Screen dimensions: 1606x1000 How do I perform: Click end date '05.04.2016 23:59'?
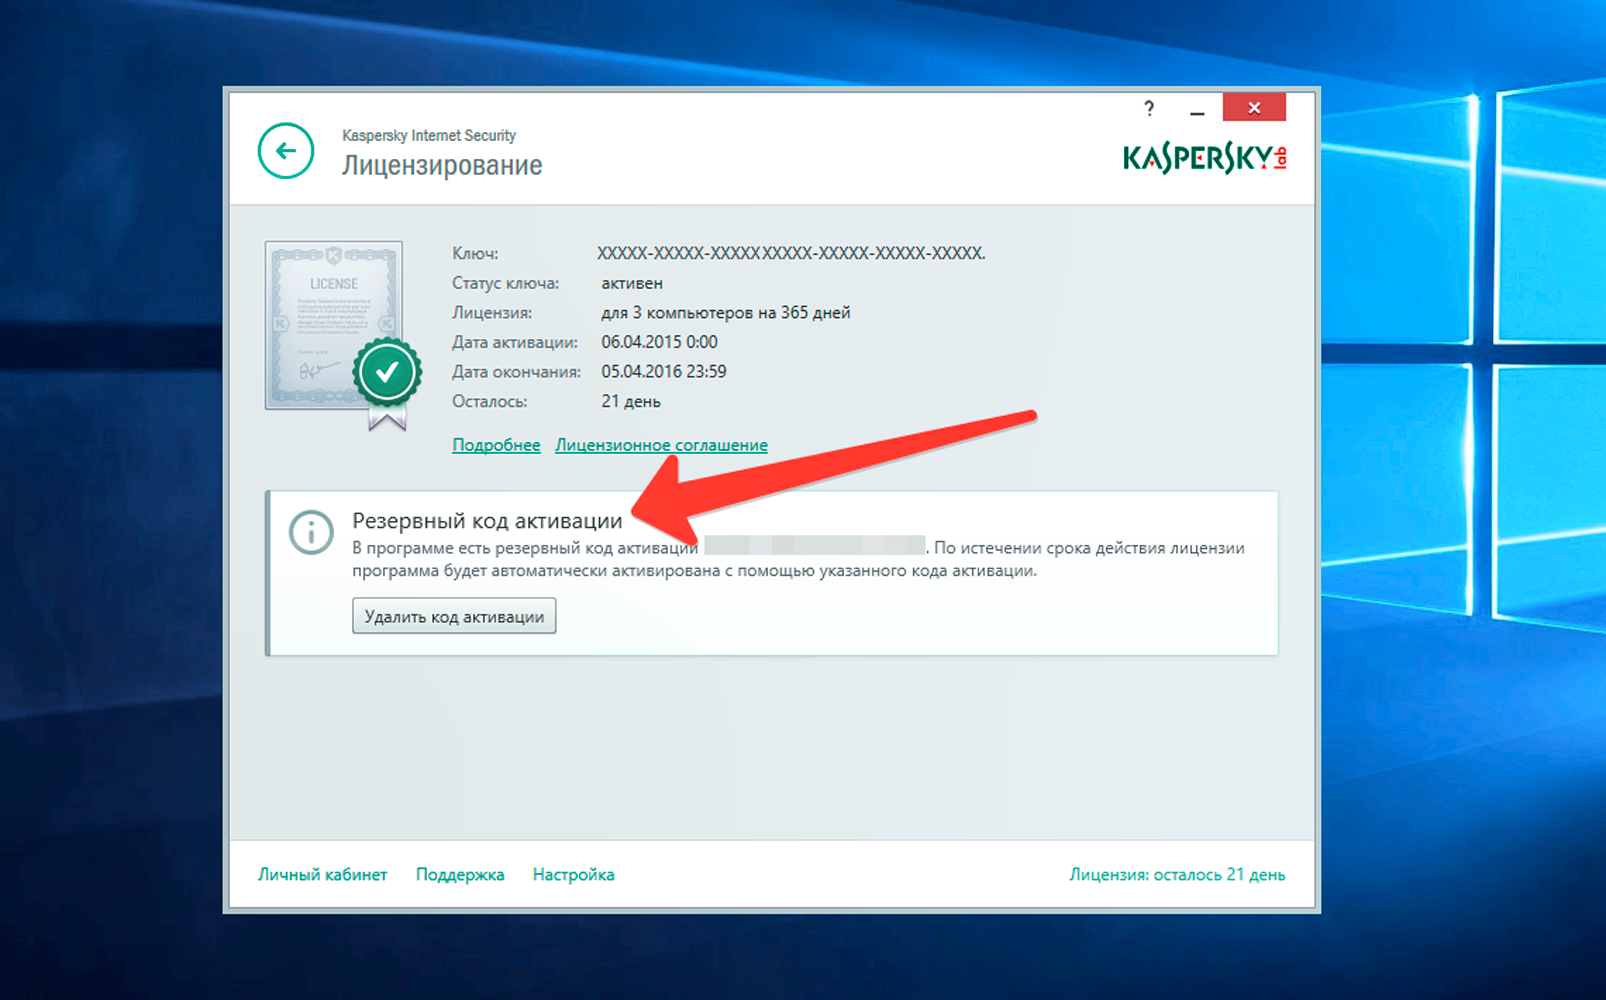(x=663, y=371)
